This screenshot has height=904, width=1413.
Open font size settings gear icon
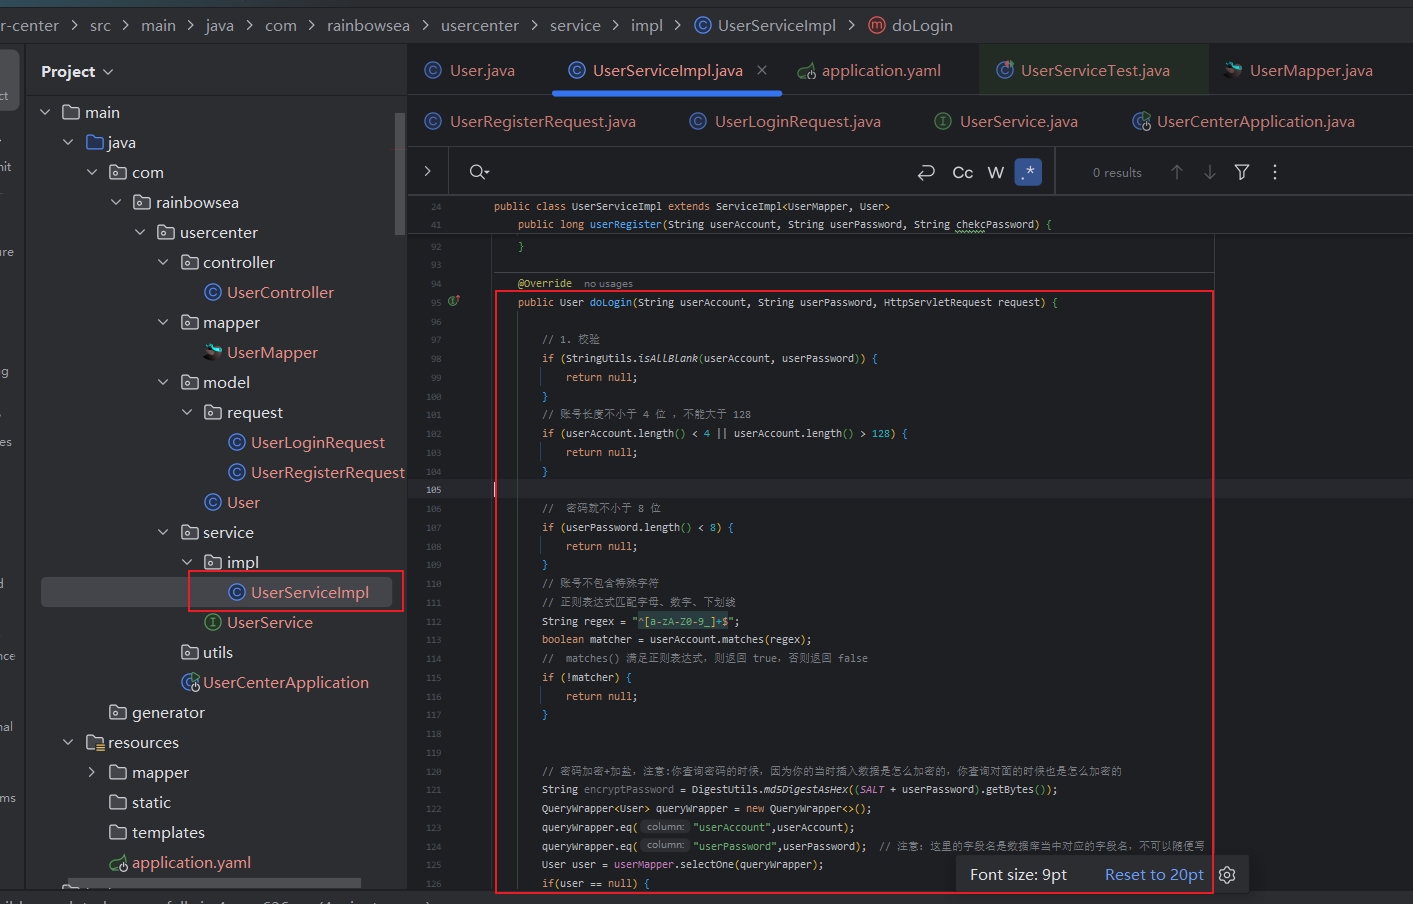point(1227,875)
